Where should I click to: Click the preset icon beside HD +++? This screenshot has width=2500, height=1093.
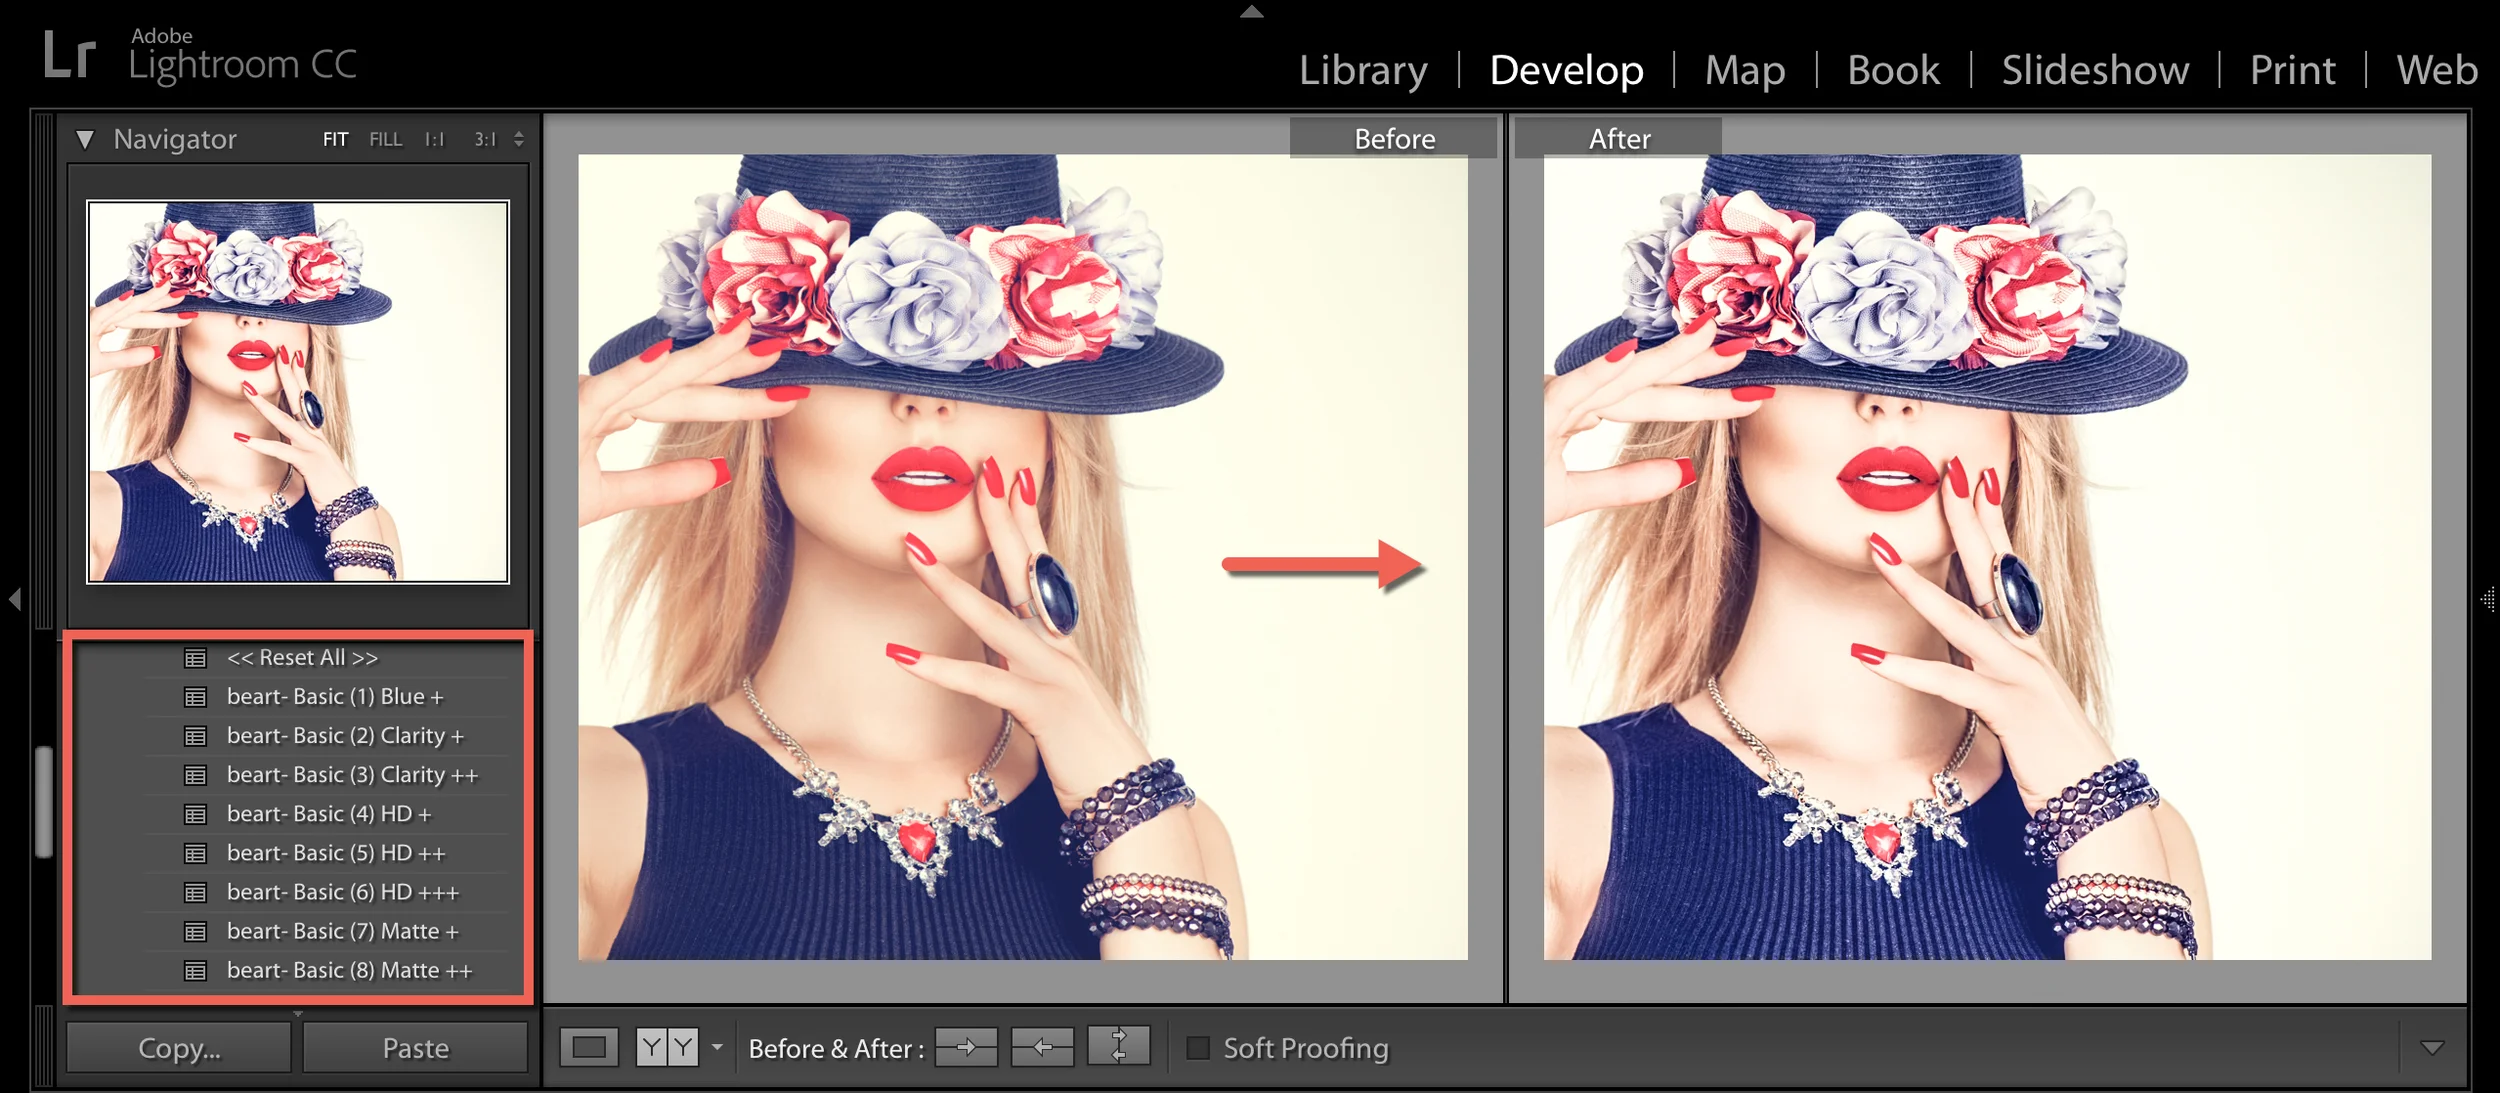[x=195, y=892]
